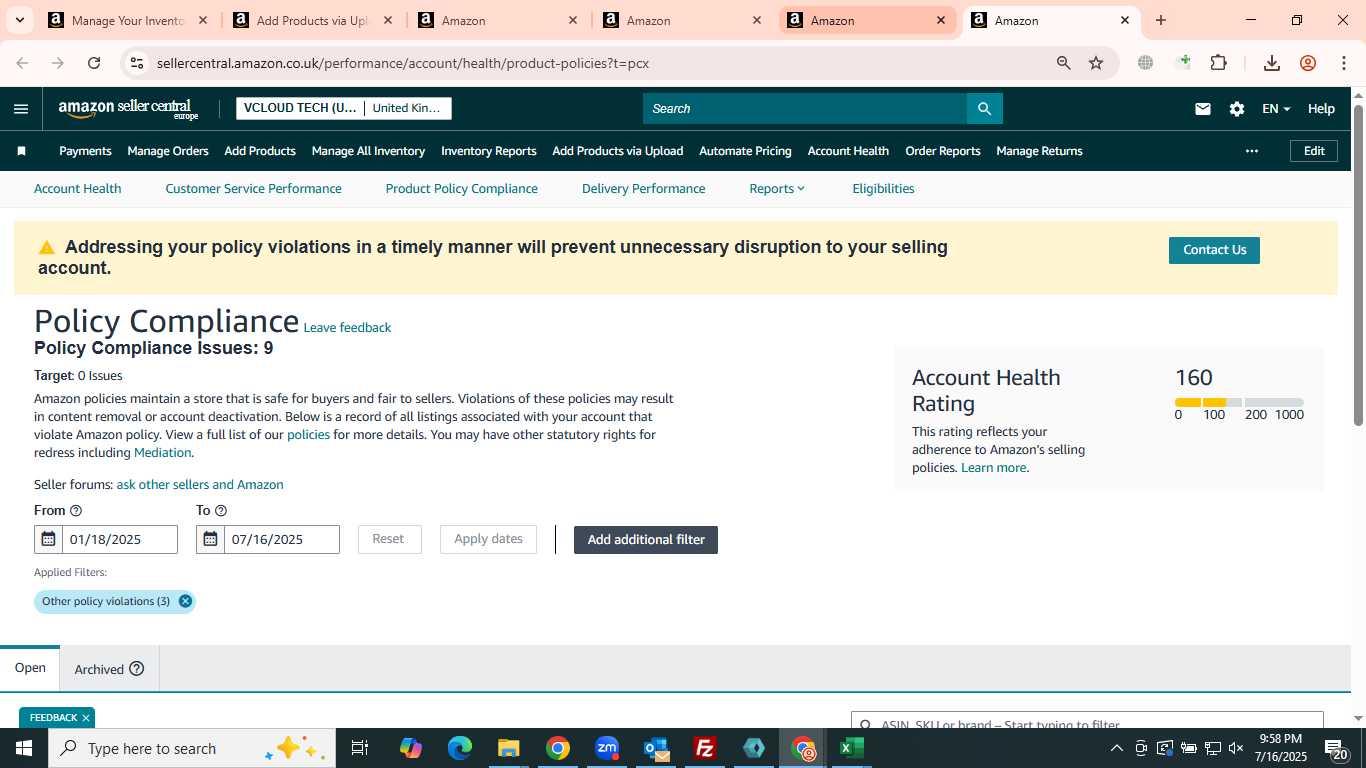1366x768 pixels.
Task: Click the bookmark flag icon in navigation bar
Action: coord(21,151)
